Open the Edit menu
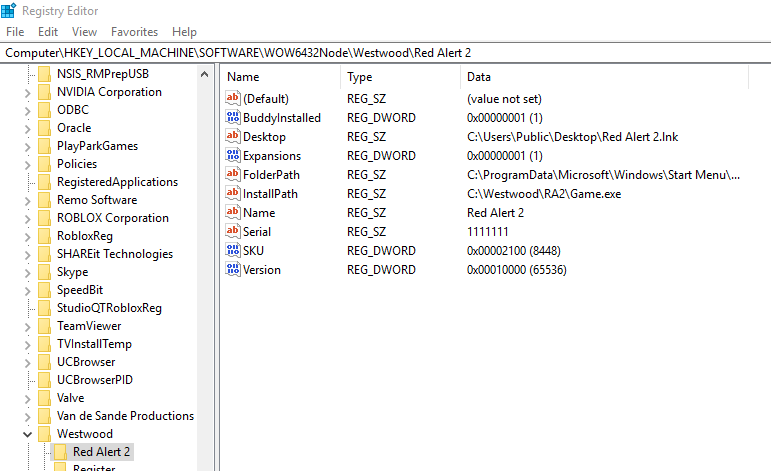 48,32
